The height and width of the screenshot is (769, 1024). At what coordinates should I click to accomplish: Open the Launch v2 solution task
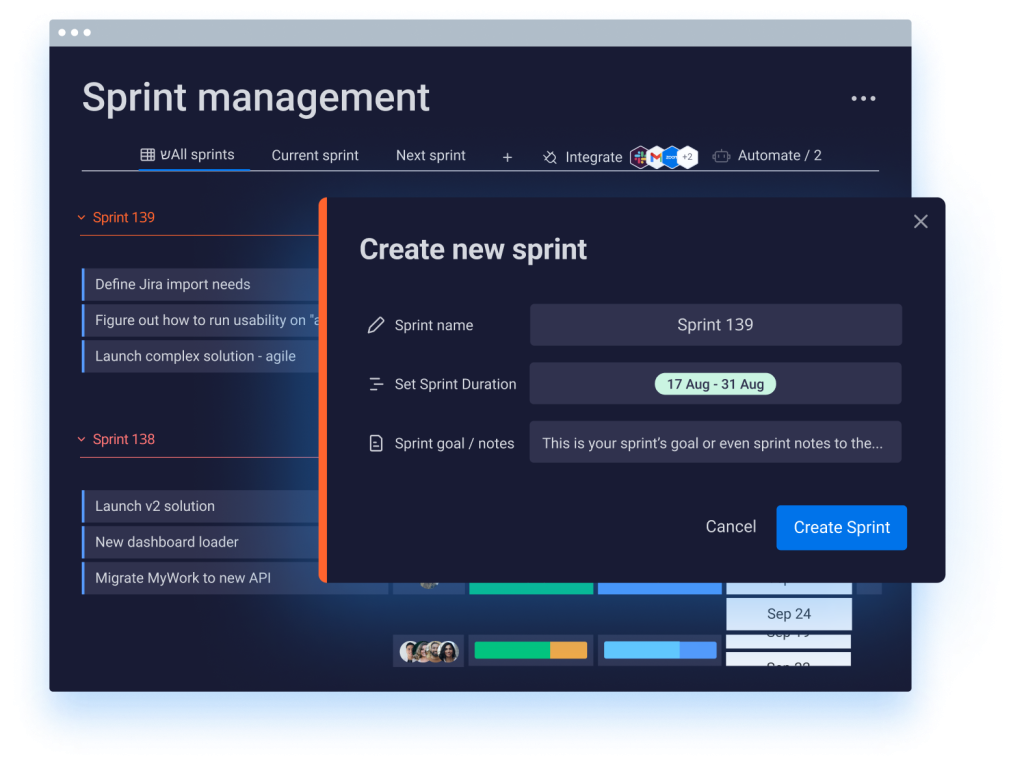[x=155, y=506]
